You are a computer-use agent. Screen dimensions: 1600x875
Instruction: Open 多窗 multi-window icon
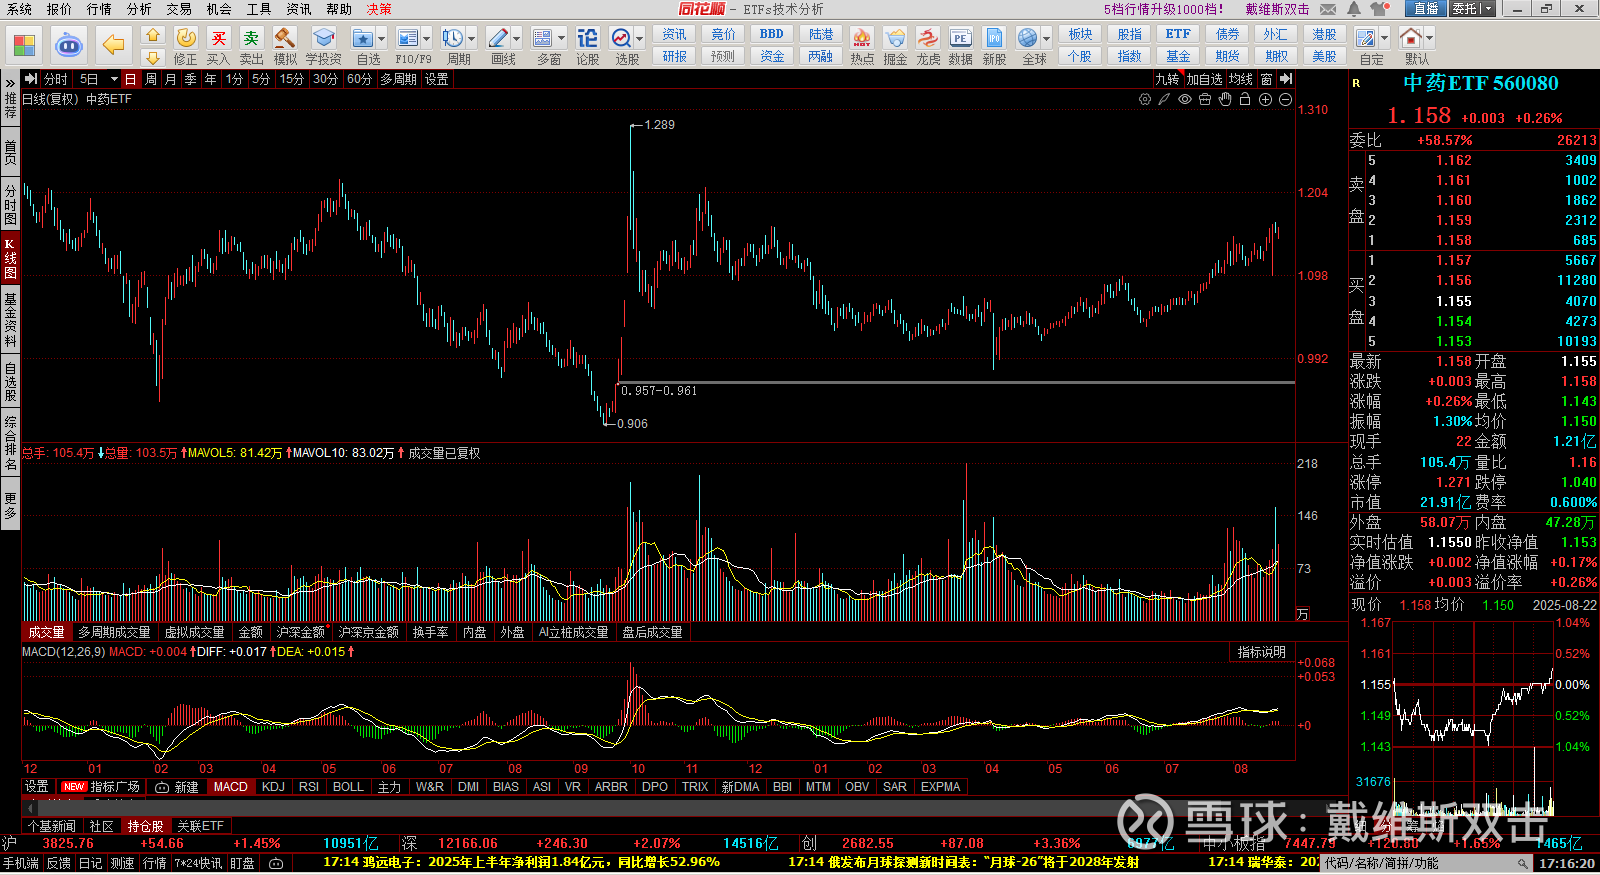tap(543, 39)
